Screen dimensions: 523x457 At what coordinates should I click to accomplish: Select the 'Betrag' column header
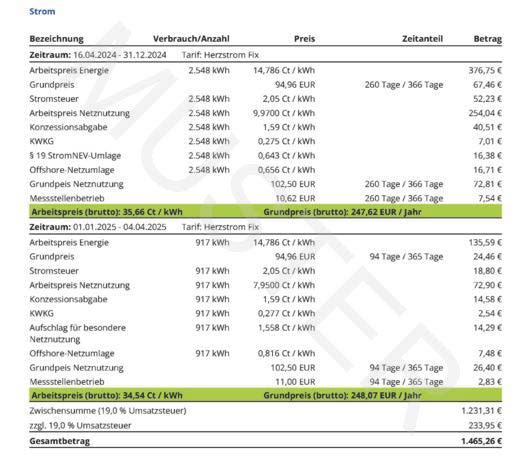tap(488, 39)
